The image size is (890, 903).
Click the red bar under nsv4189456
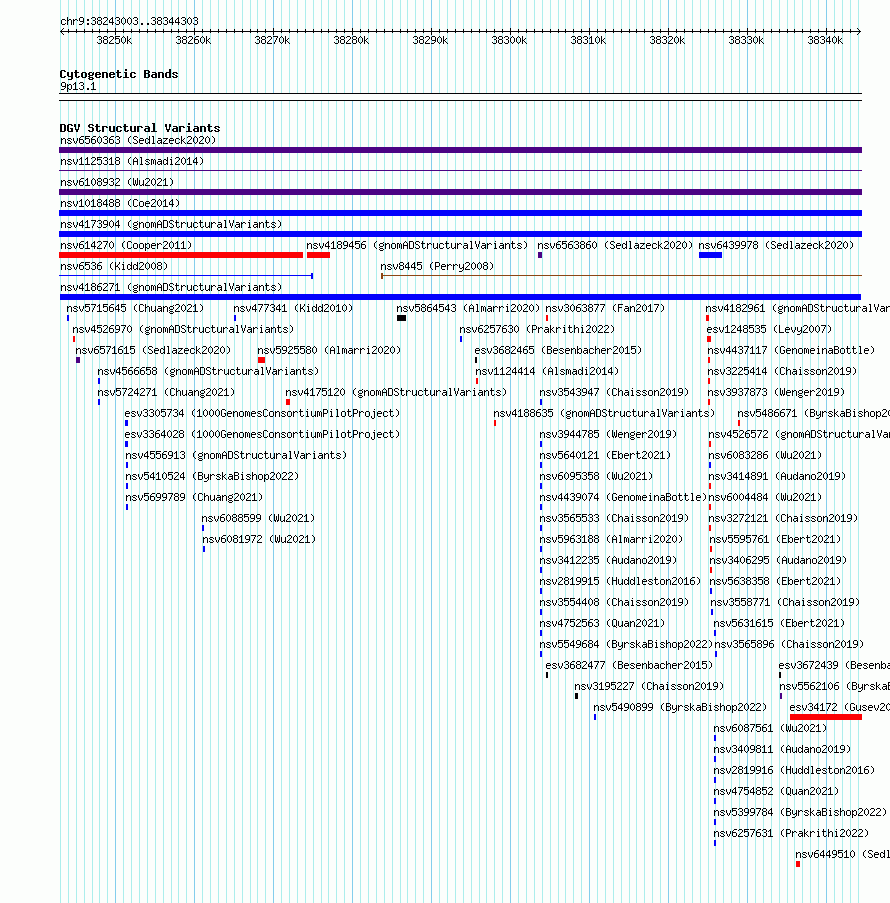319,255
